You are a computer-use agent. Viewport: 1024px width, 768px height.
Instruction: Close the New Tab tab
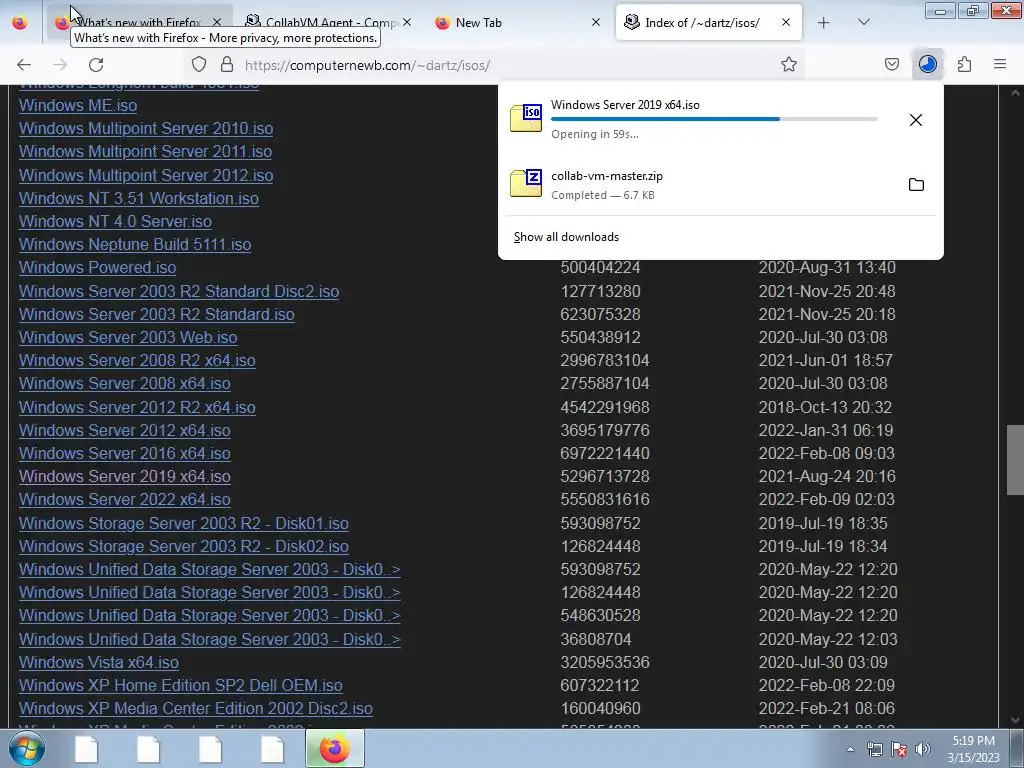coord(596,22)
